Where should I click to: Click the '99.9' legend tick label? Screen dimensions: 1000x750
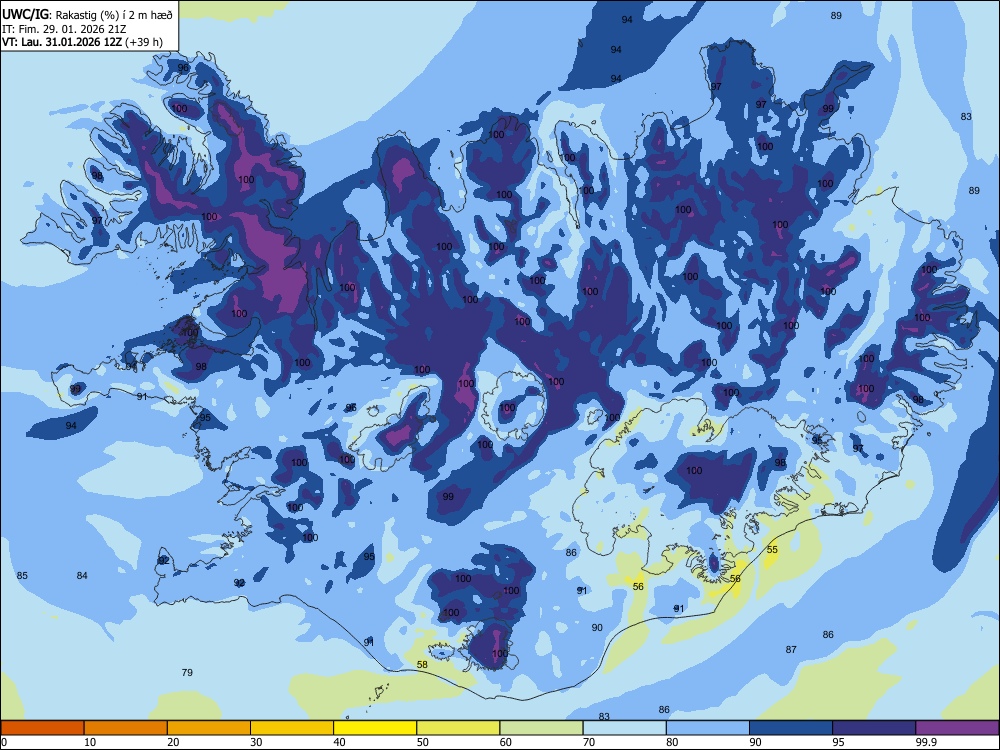click(926, 742)
